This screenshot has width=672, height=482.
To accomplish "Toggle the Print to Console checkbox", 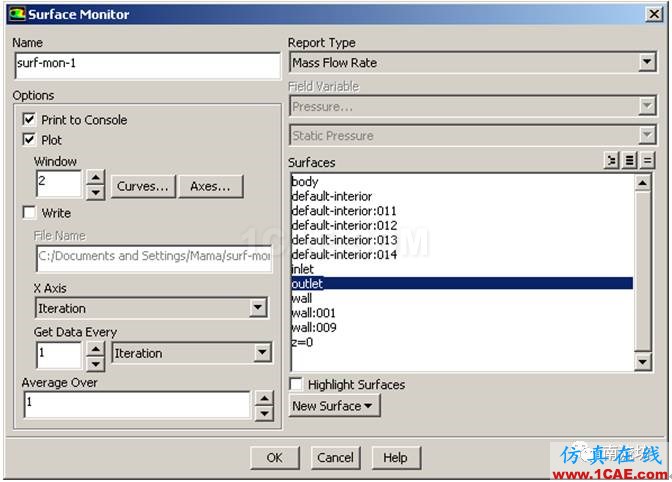I will (29, 120).
